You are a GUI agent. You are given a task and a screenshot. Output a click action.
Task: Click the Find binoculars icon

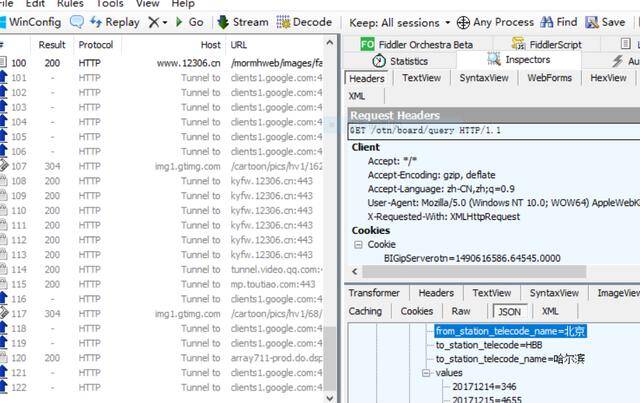pos(547,22)
